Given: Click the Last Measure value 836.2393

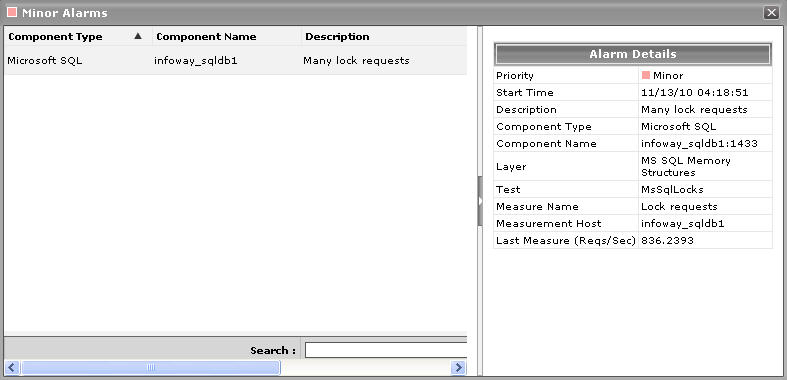Looking at the screenshot, I should [668, 240].
